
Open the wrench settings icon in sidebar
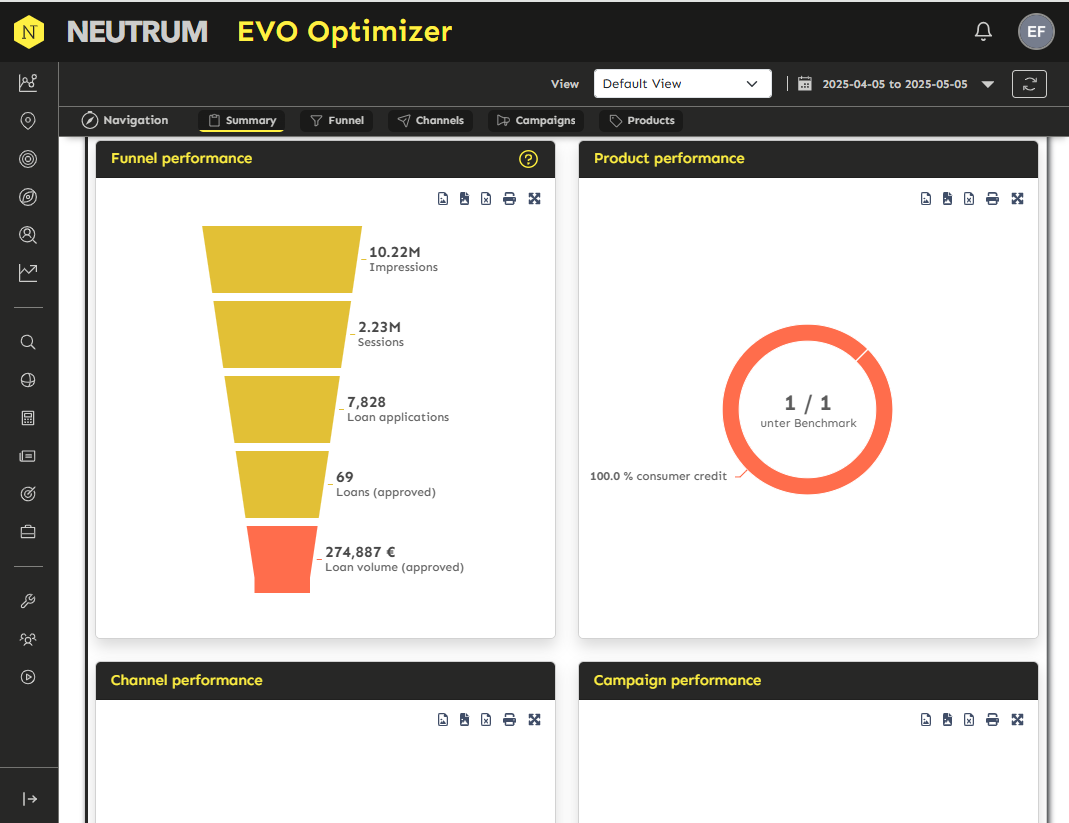pyautogui.click(x=28, y=601)
